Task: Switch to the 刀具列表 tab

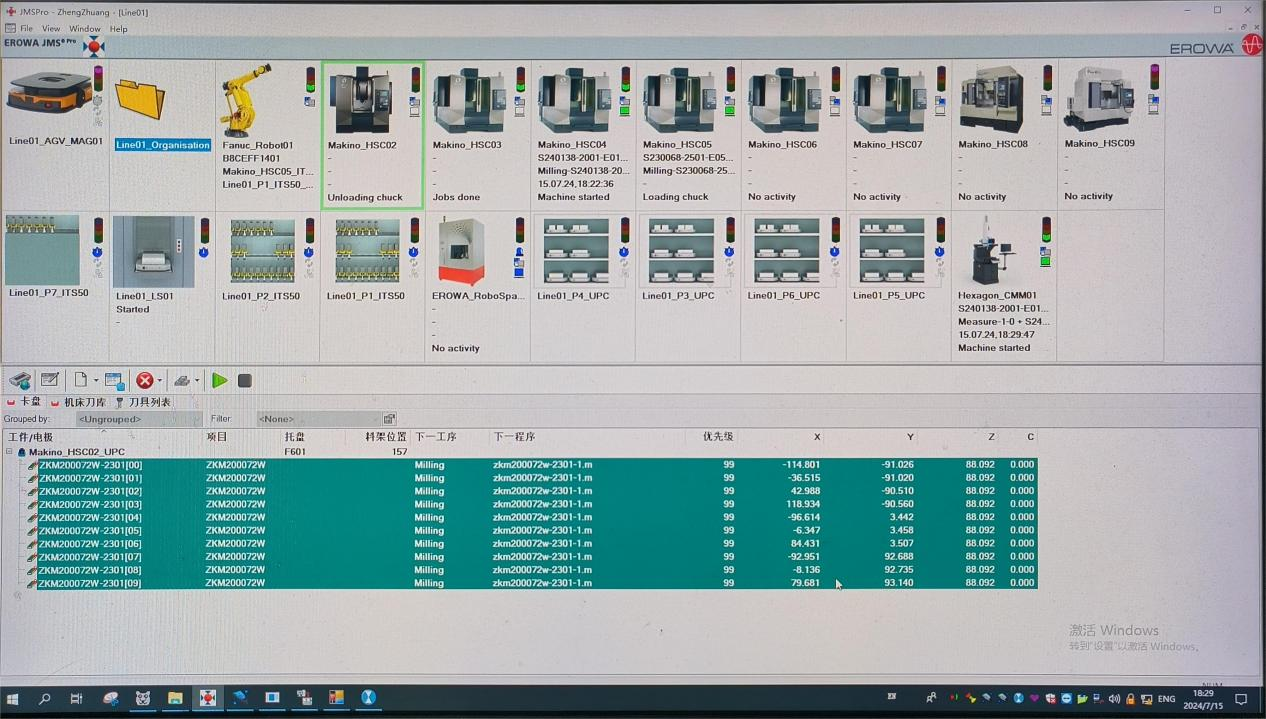Action: click(144, 402)
